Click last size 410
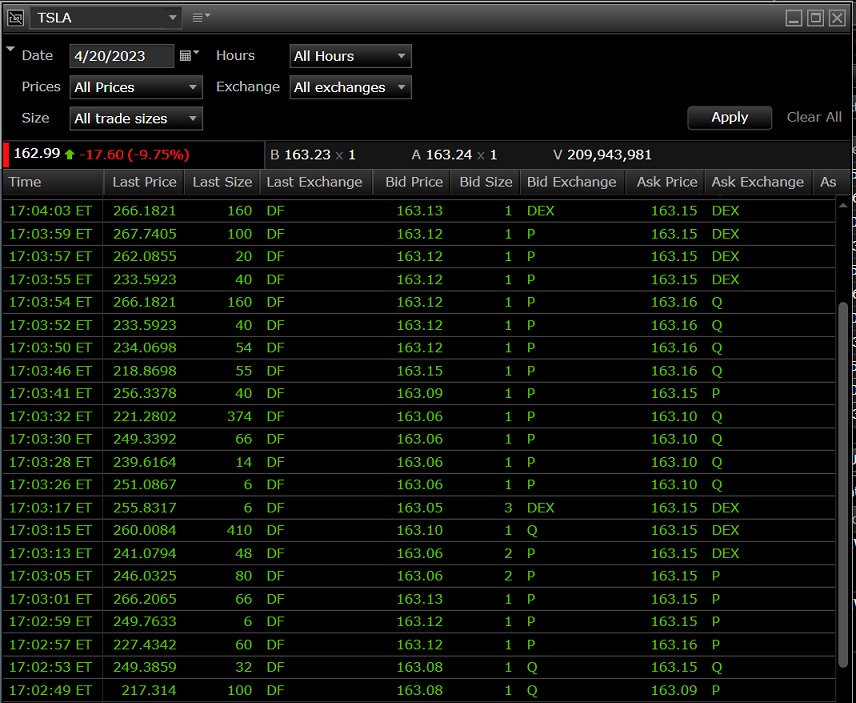The width and height of the screenshot is (856, 703). click(240, 530)
